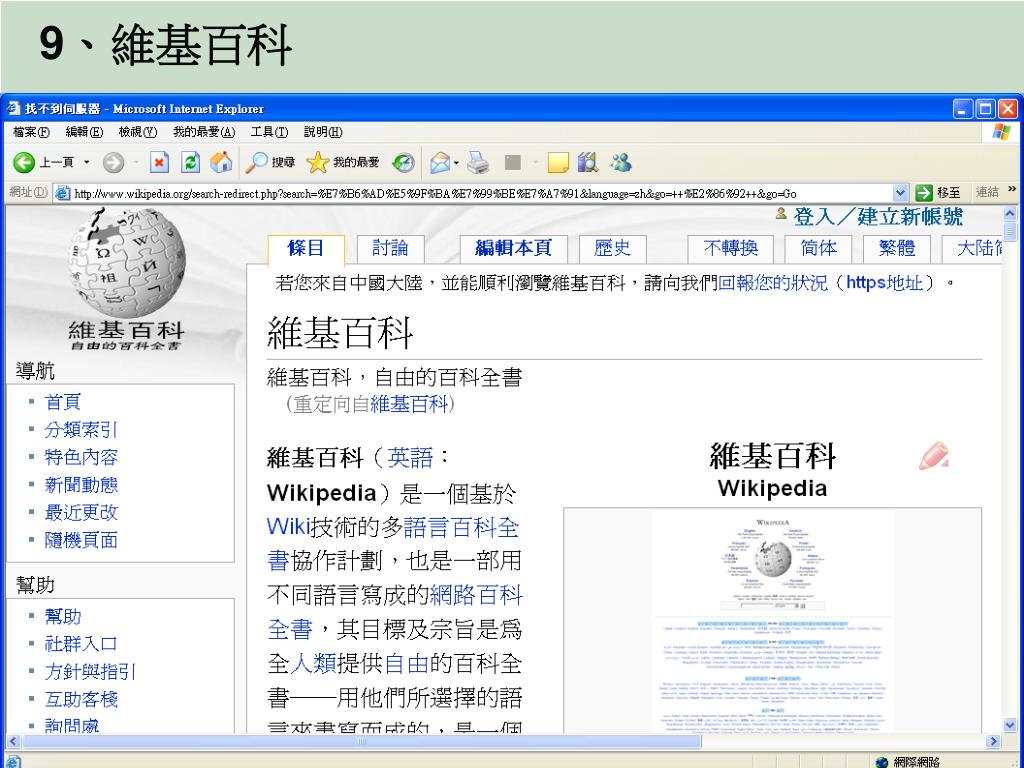Print the page with printer icon
This screenshot has height=768, width=1024.
478,163
